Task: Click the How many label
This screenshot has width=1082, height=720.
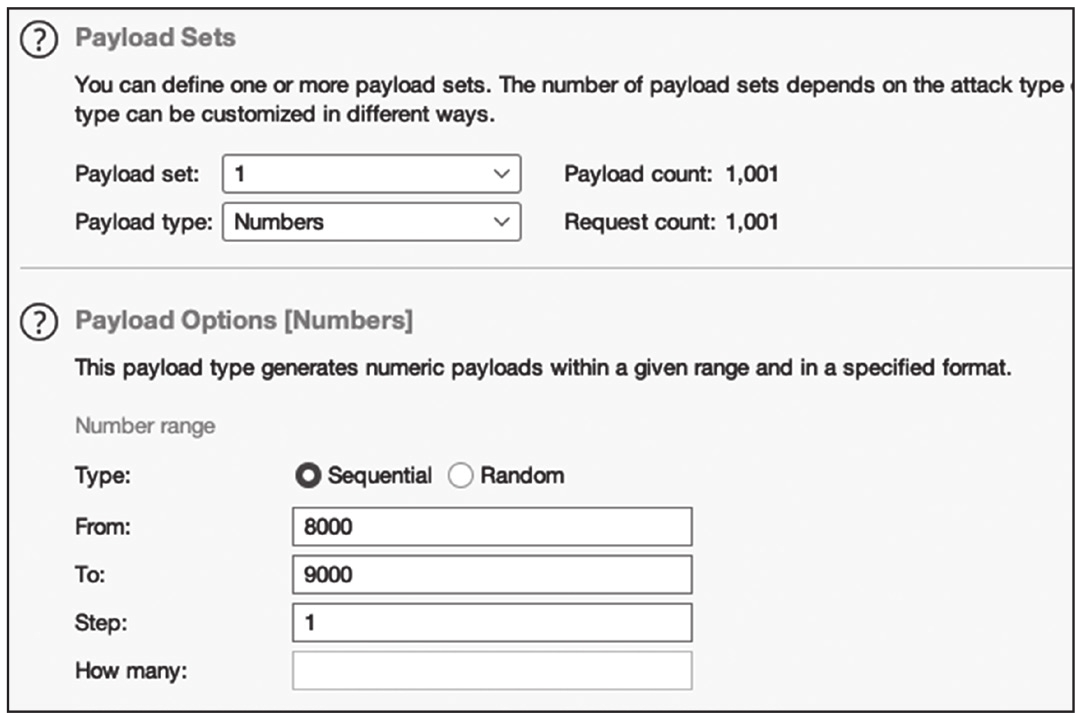Action: click(x=131, y=670)
